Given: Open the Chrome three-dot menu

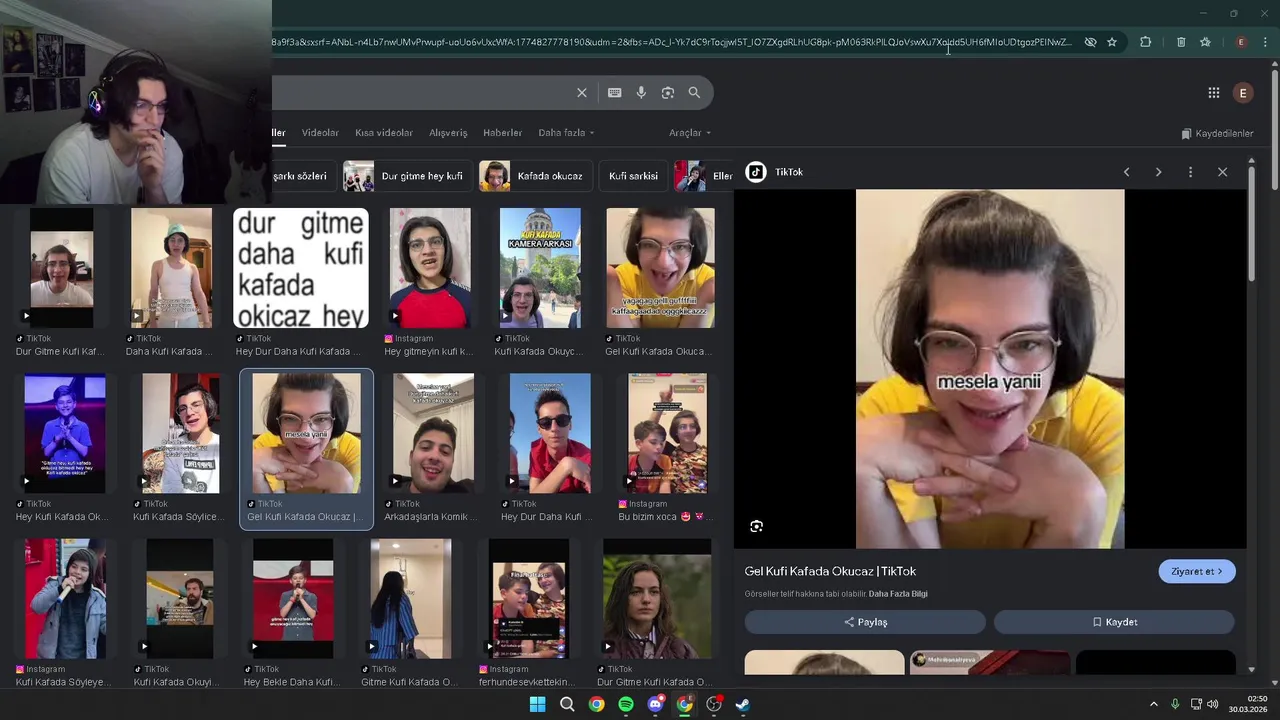Looking at the screenshot, I should point(1266,42).
